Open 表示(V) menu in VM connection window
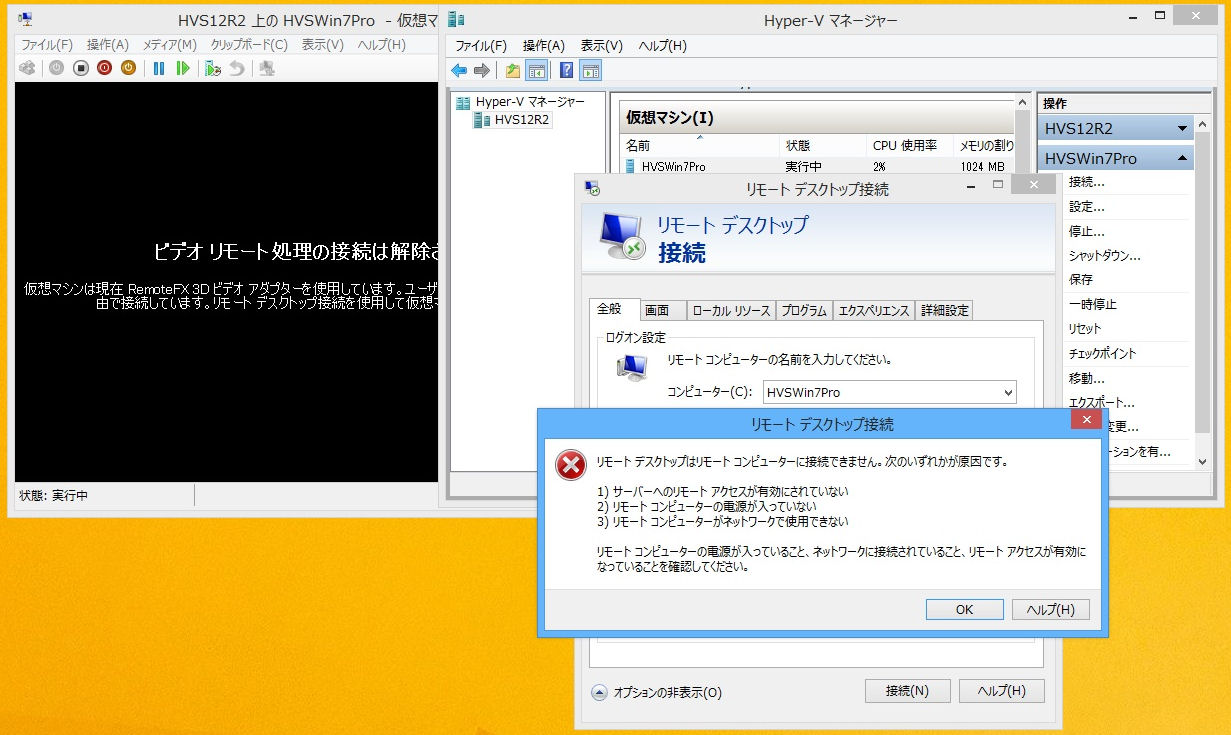The width and height of the screenshot is (1231, 735). (x=323, y=45)
